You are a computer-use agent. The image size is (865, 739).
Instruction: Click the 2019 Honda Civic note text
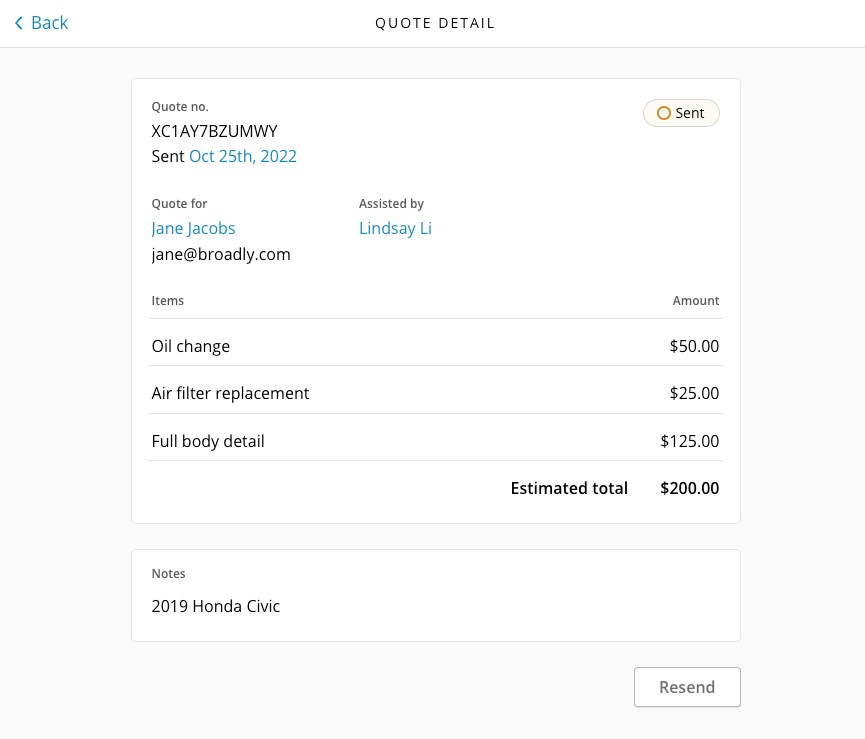[215, 606]
